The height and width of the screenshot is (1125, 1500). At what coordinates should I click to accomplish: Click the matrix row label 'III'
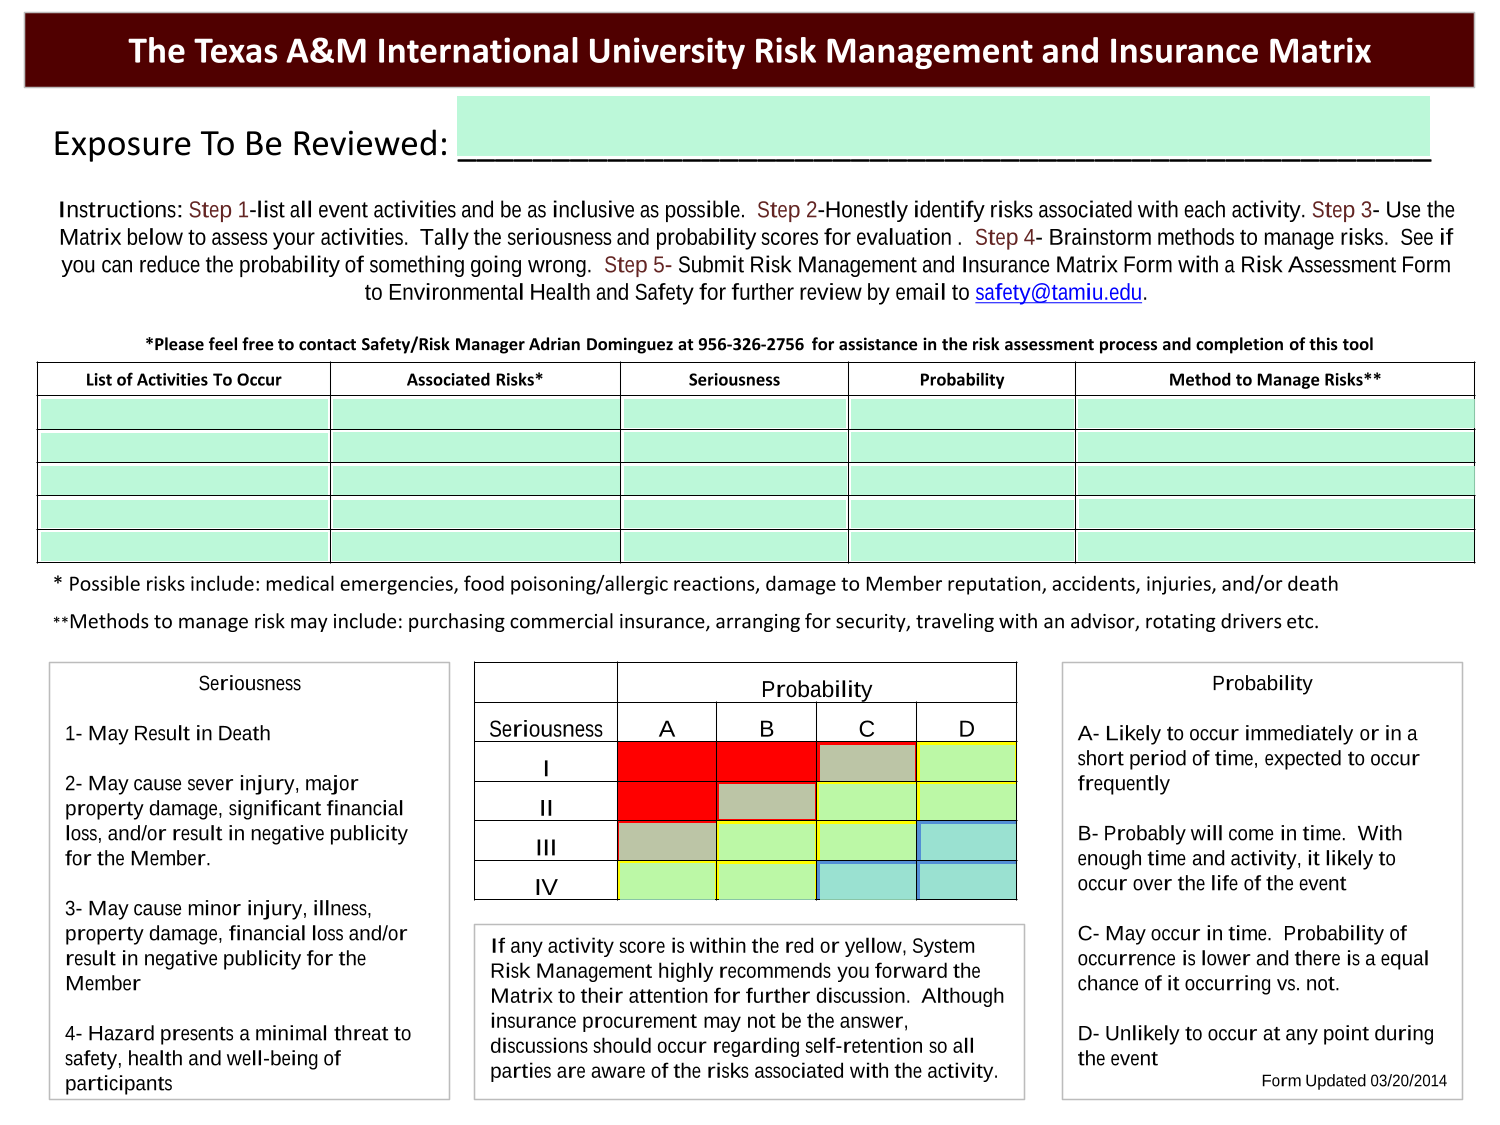[x=546, y=848]
